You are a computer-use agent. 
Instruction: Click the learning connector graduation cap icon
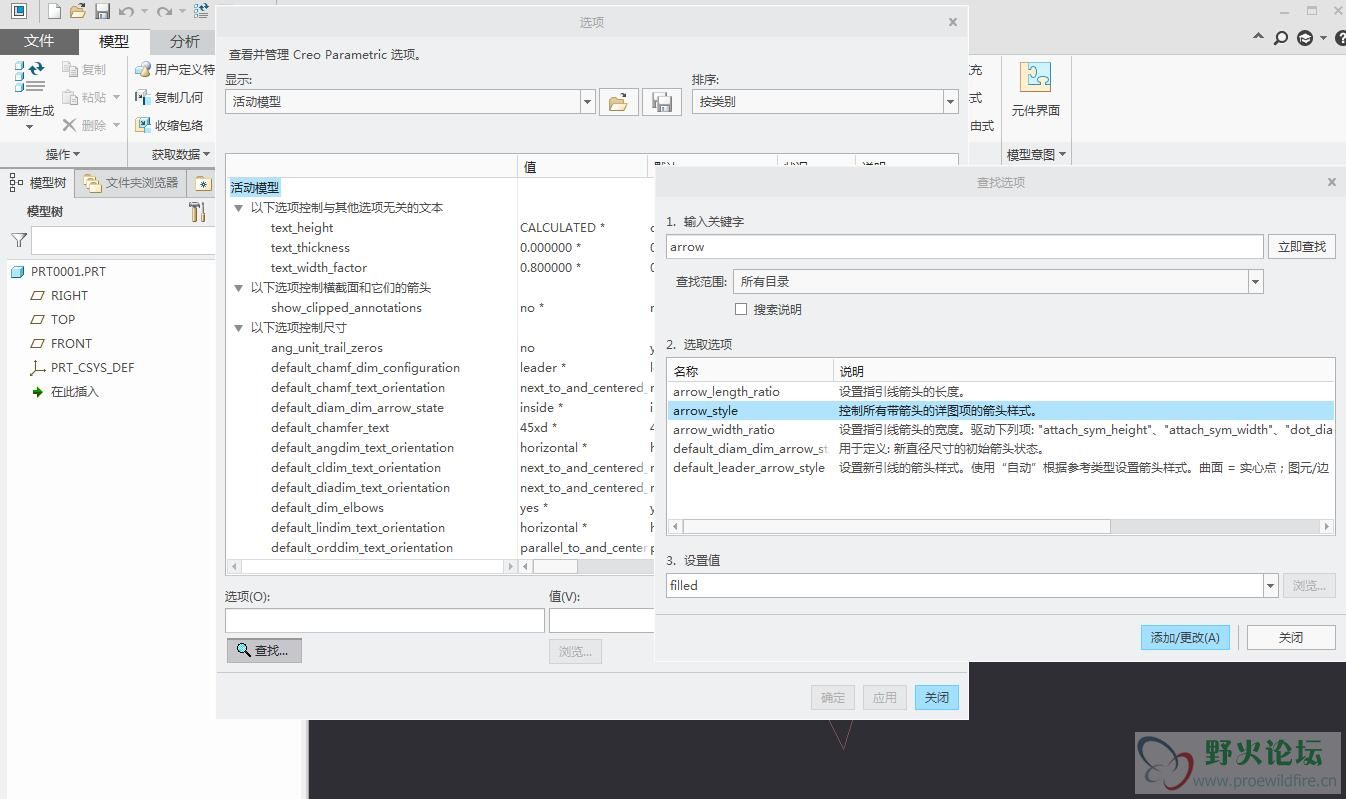1305,38
